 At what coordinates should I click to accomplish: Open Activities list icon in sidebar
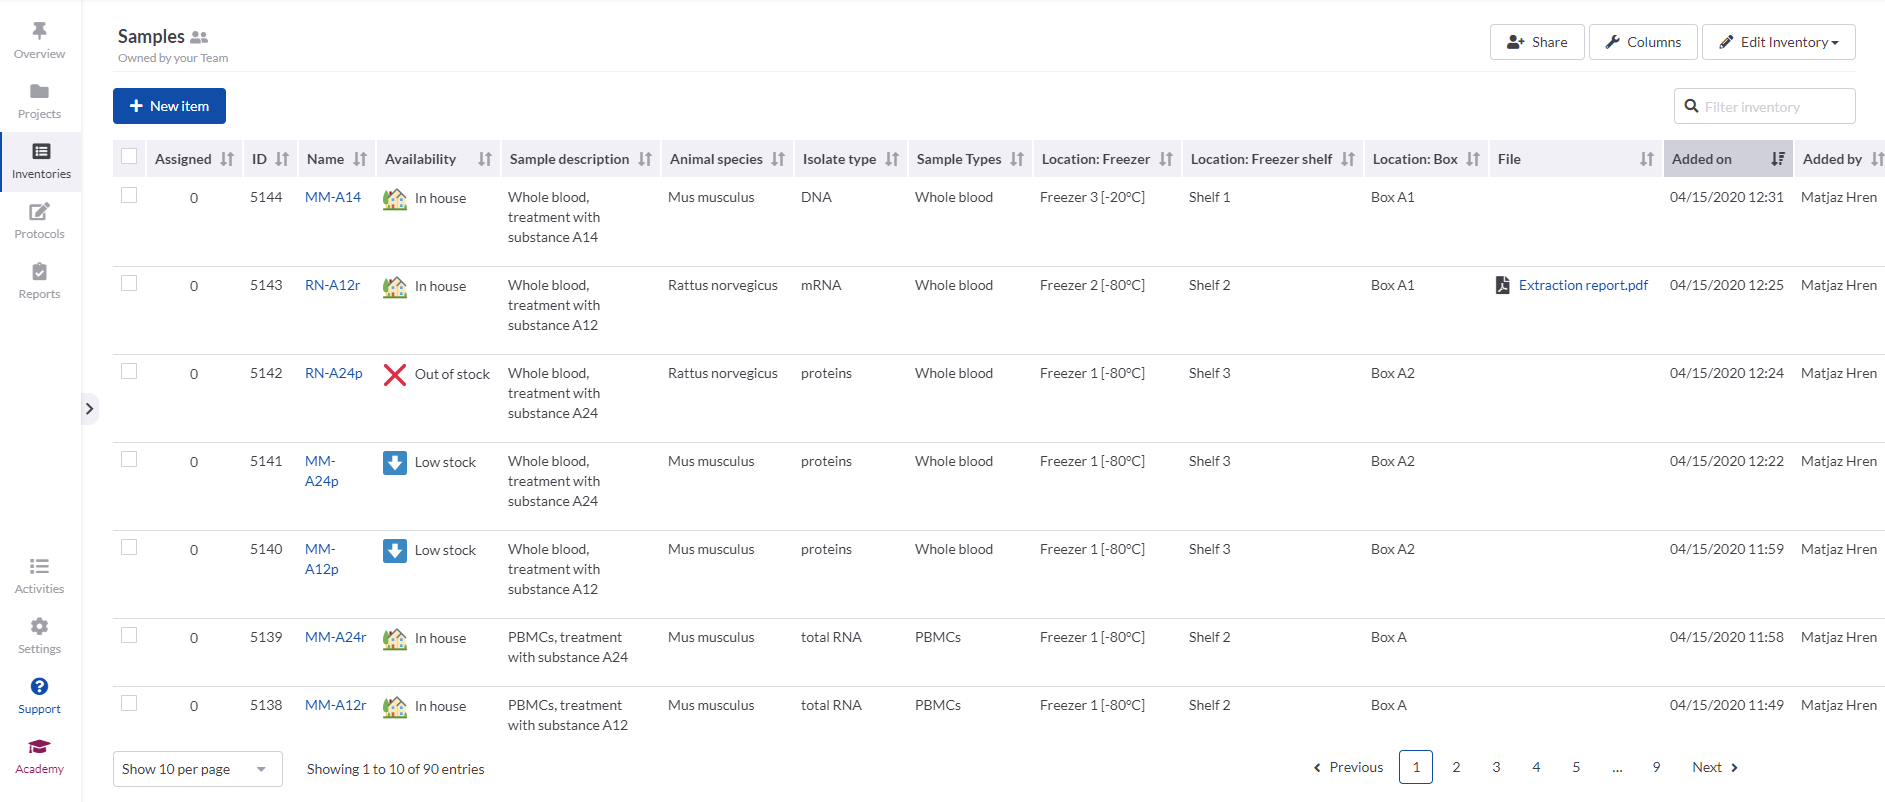pos(39,566)
